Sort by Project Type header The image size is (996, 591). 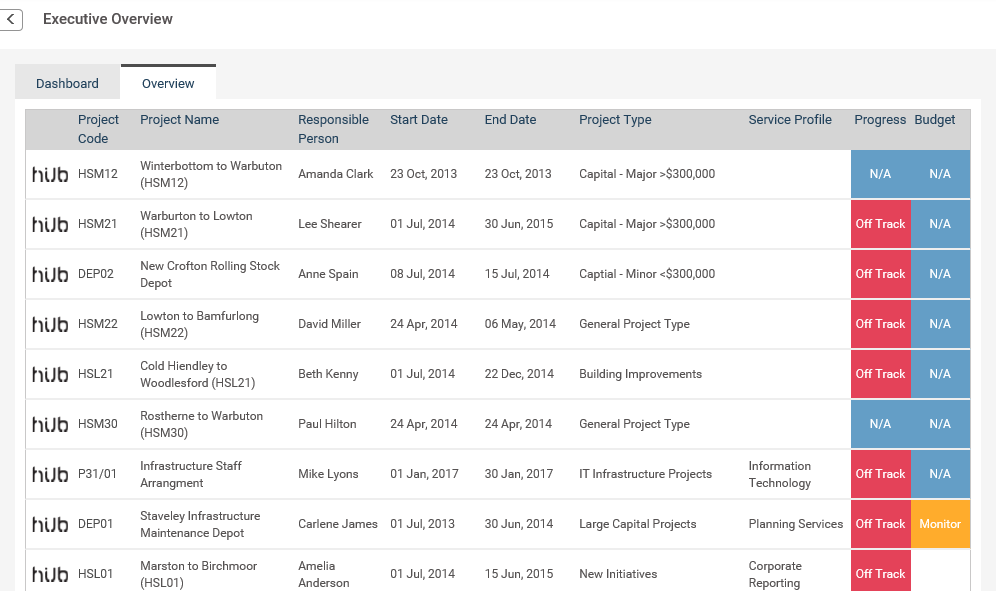[x=615, y=119]
